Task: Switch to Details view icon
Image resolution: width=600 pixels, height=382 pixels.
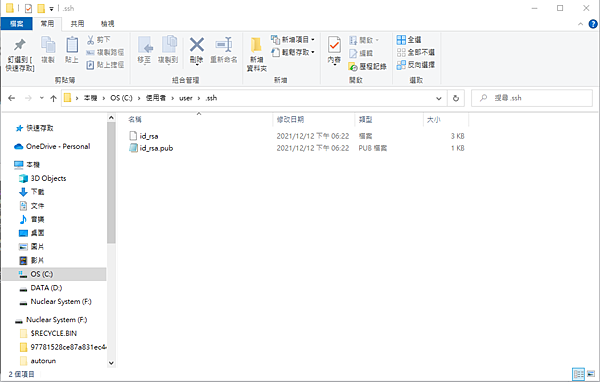Action: [579, 374]
